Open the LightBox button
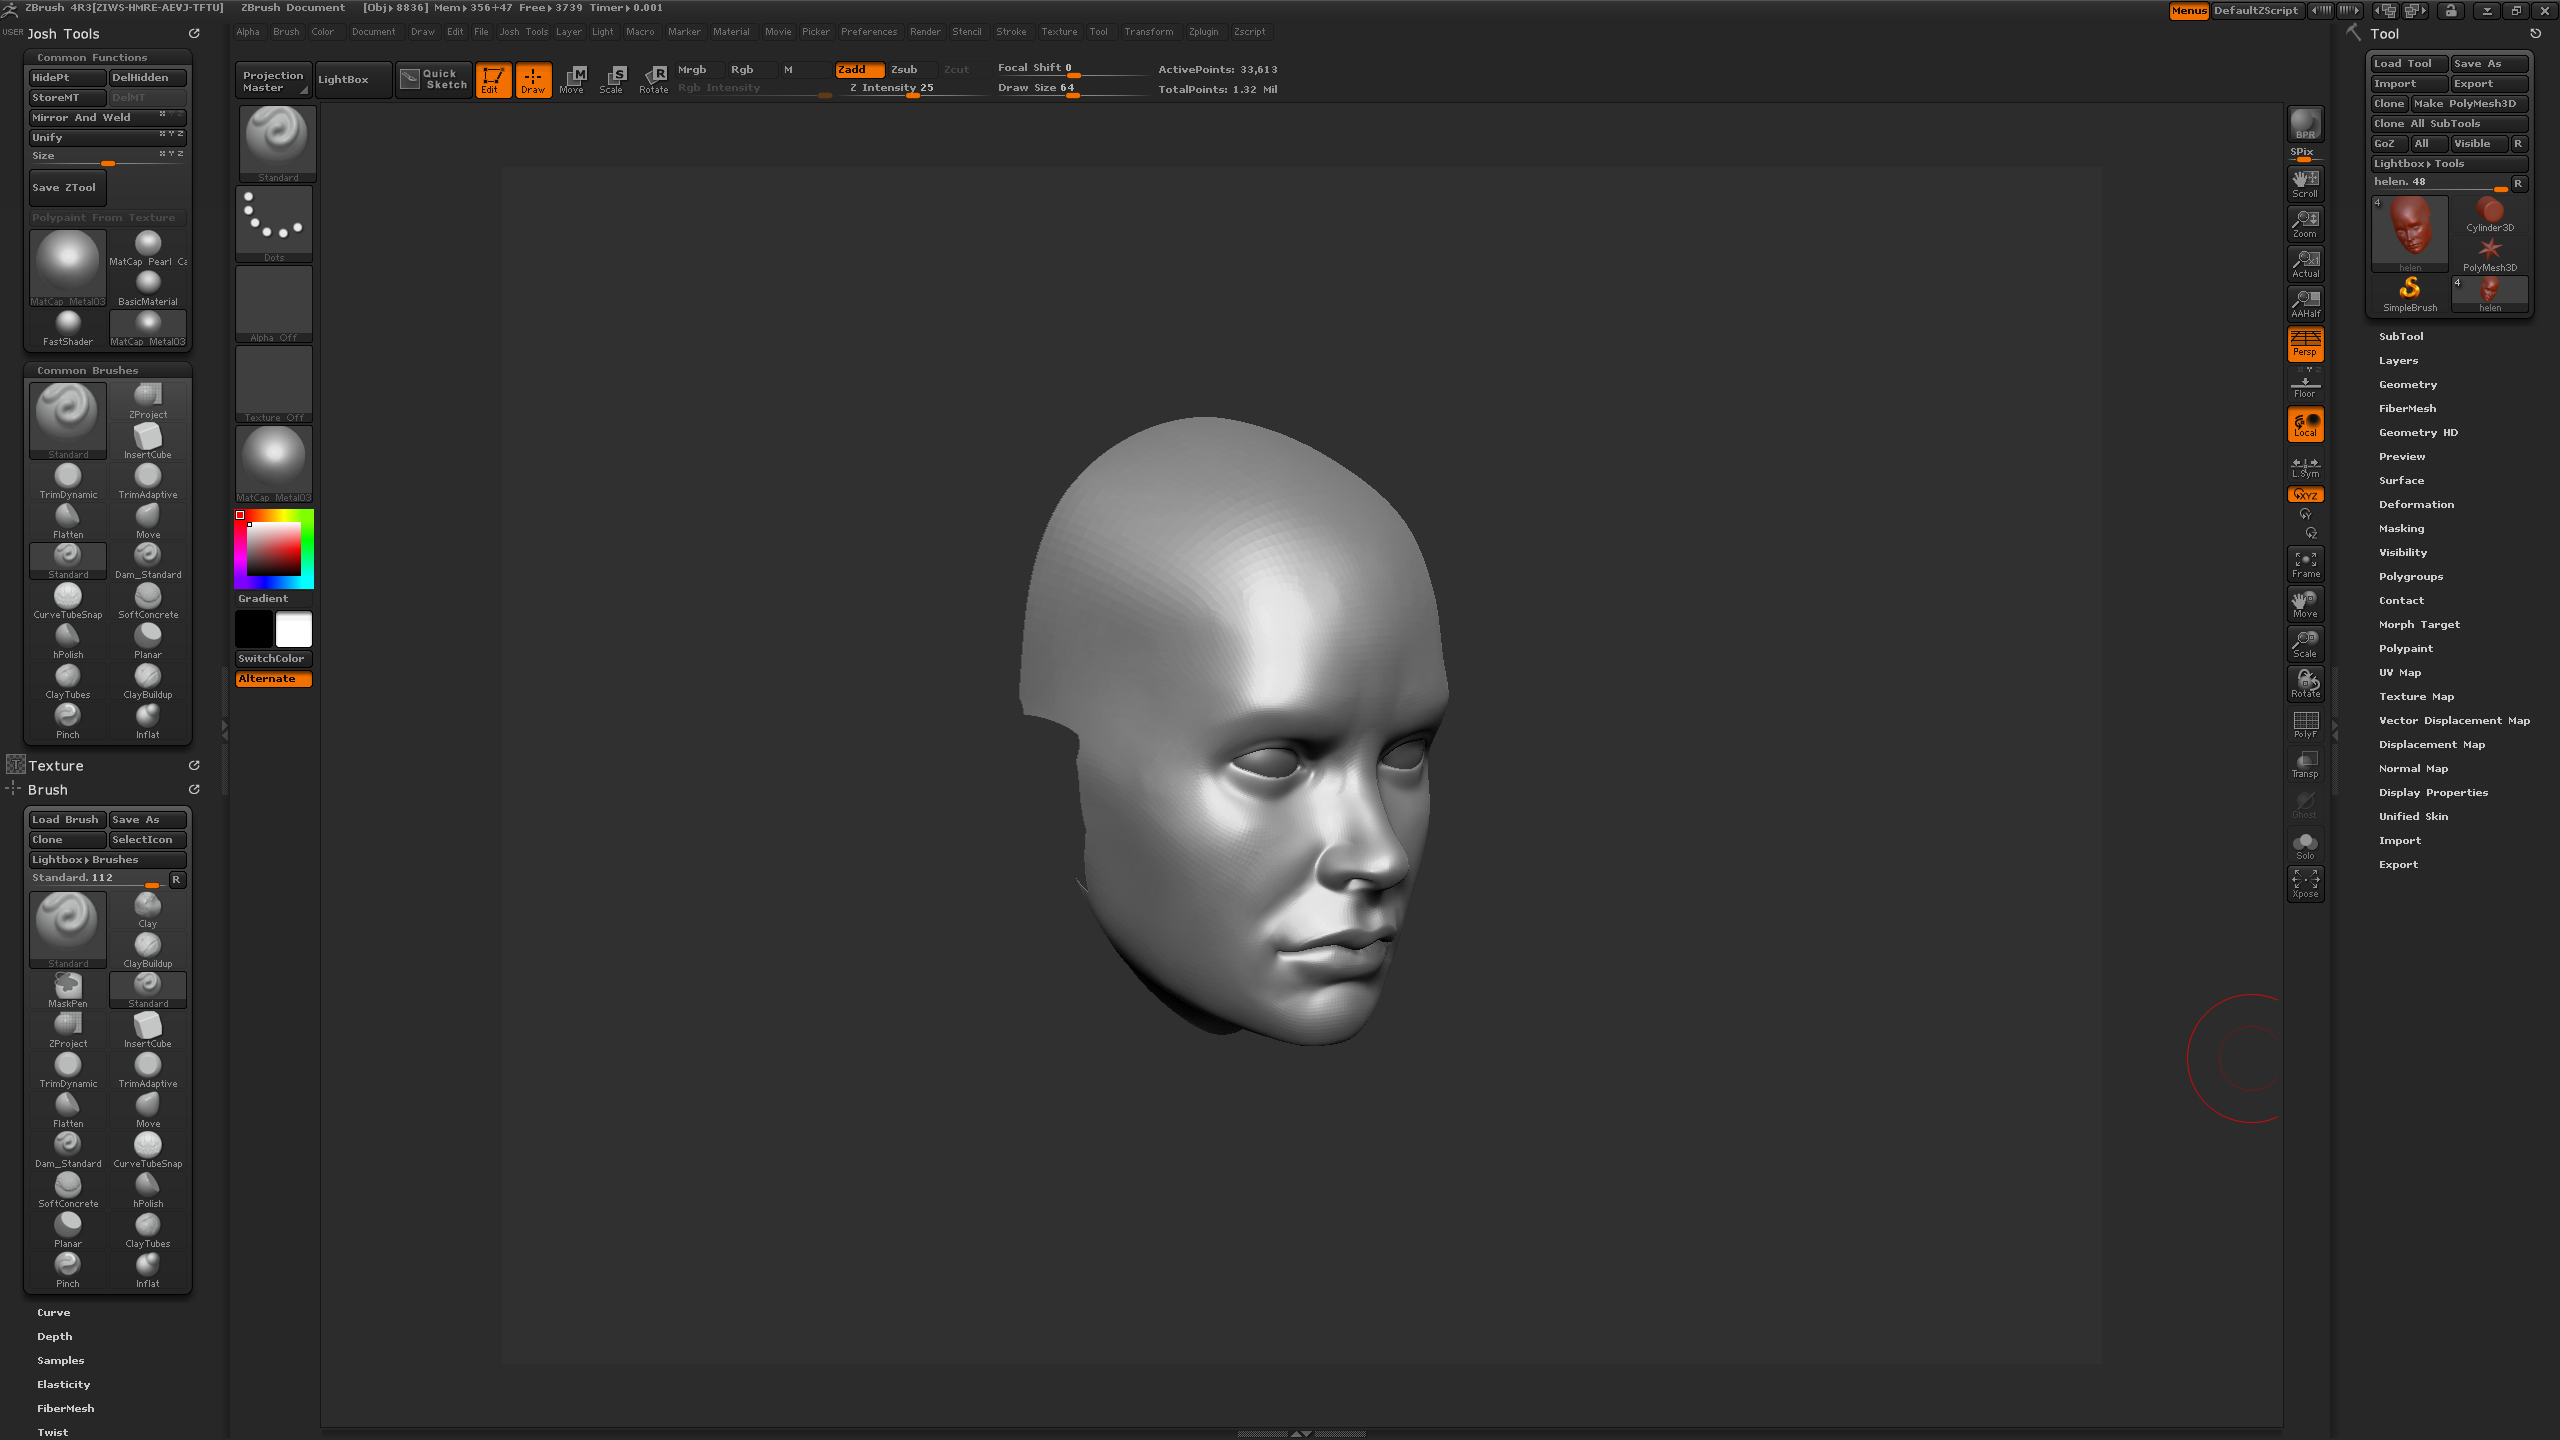Screen dimensions: 2560x1440 [x=353, y=80]
